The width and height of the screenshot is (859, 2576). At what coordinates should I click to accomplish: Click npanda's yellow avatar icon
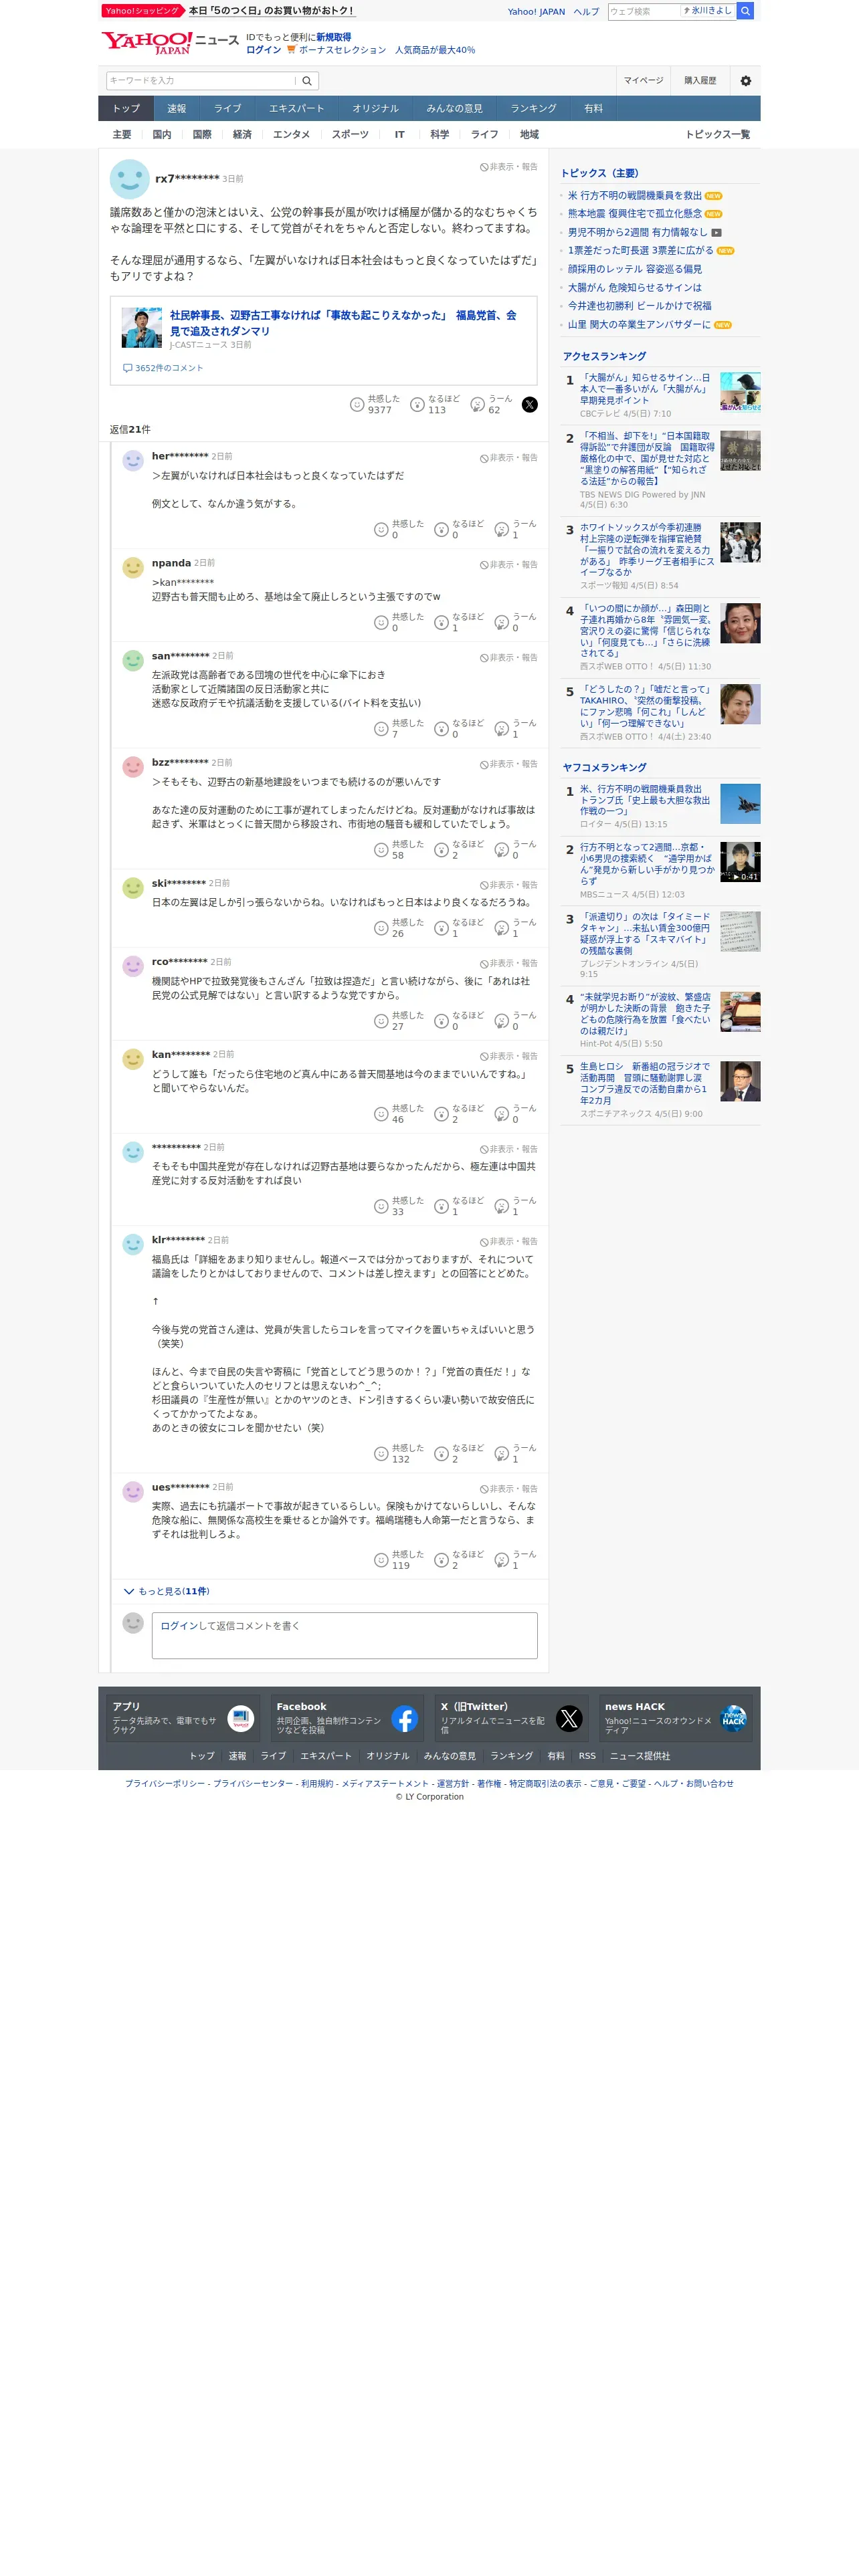point(133,568)
